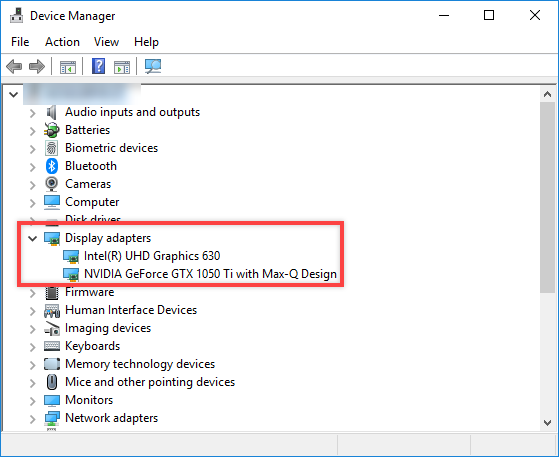Expand the Firmware category
The image size is (559, 457).
(x=32, y=293)
